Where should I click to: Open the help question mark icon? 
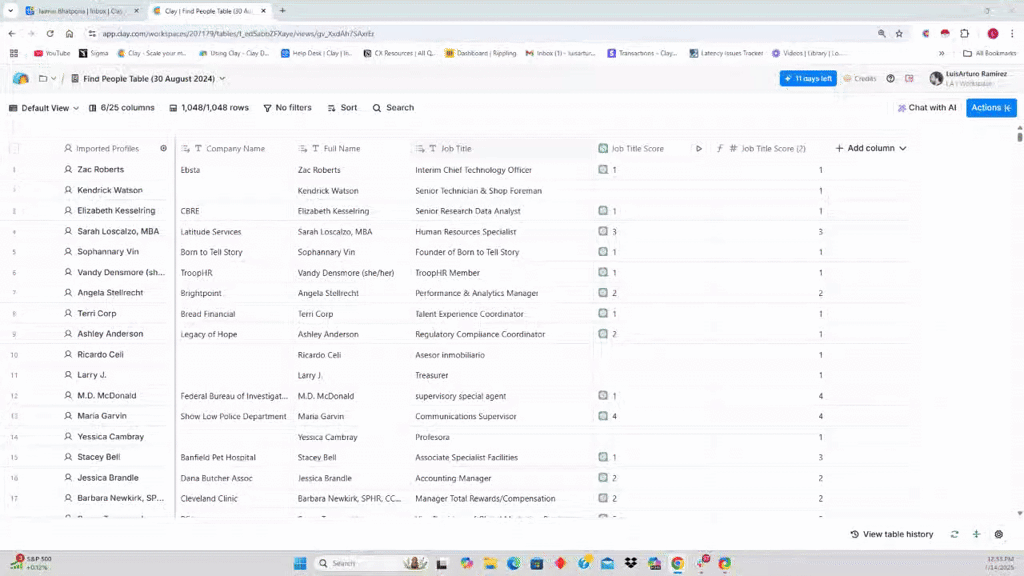890,78
